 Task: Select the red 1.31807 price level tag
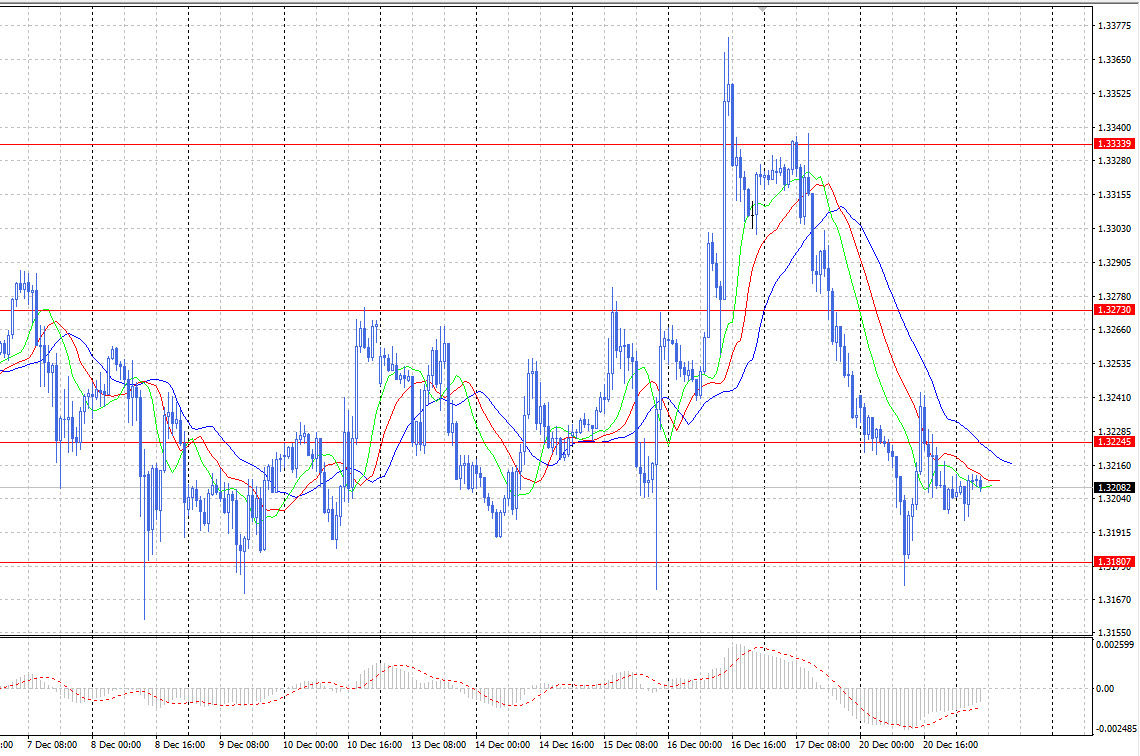coord(1114,562)
